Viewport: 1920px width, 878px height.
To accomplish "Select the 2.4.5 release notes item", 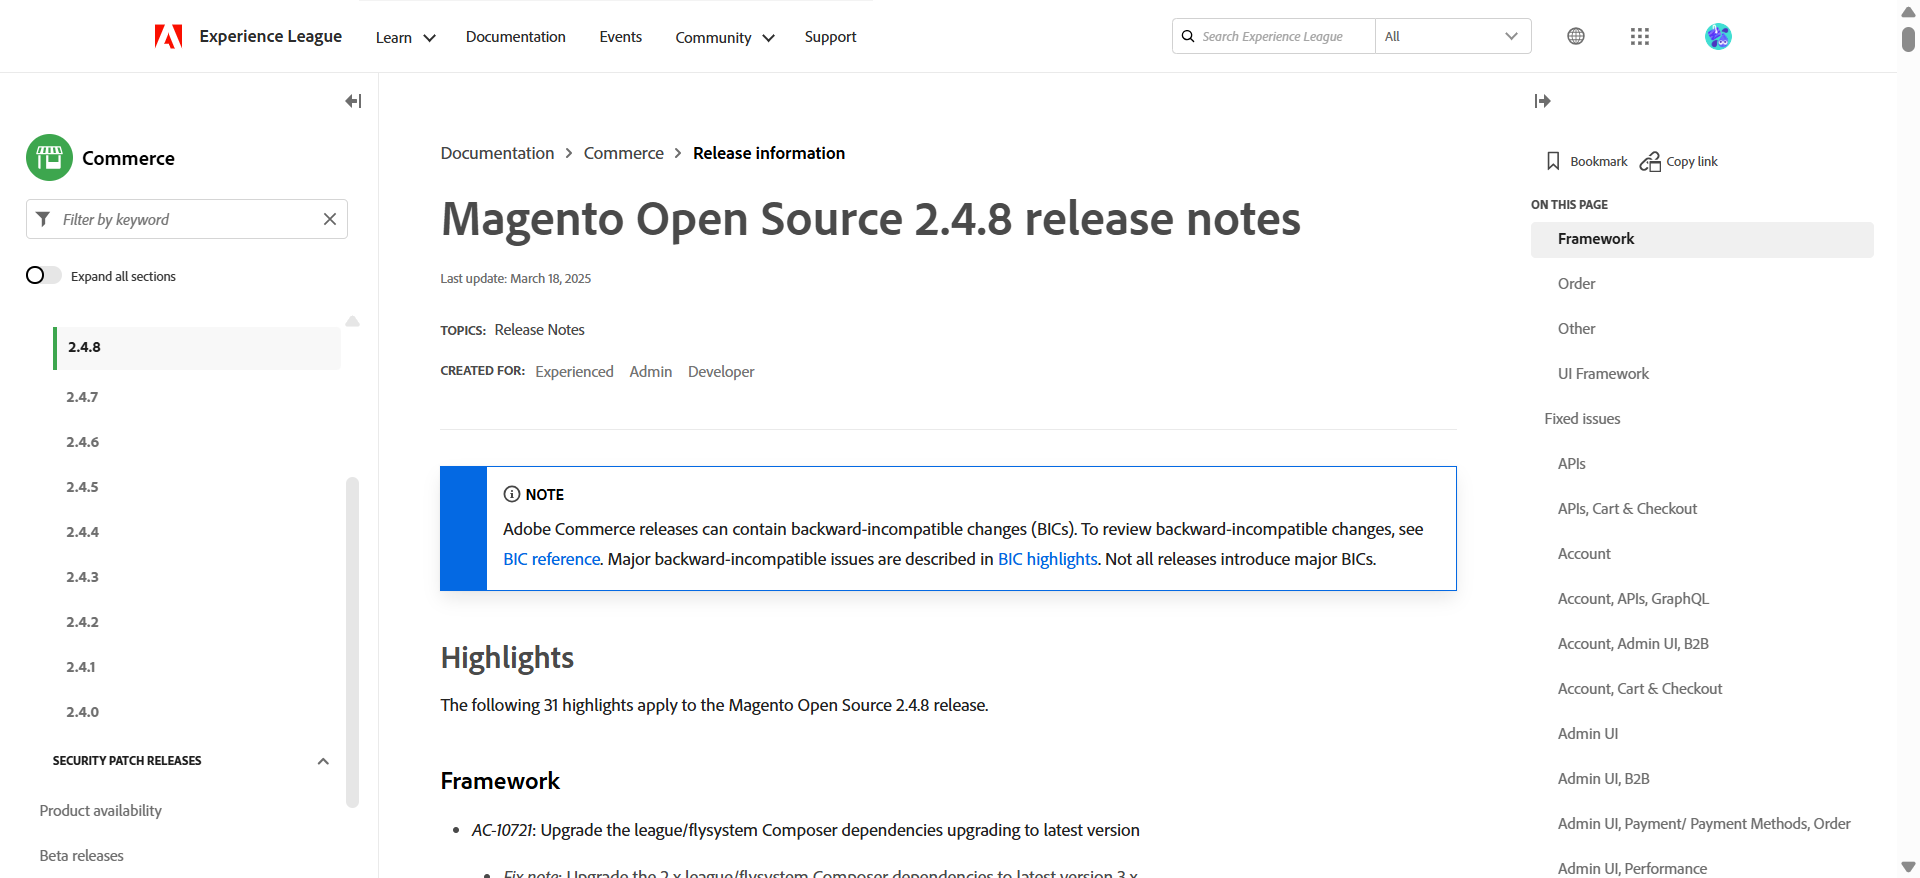I will pyautogui.click(x=82, y=487).
